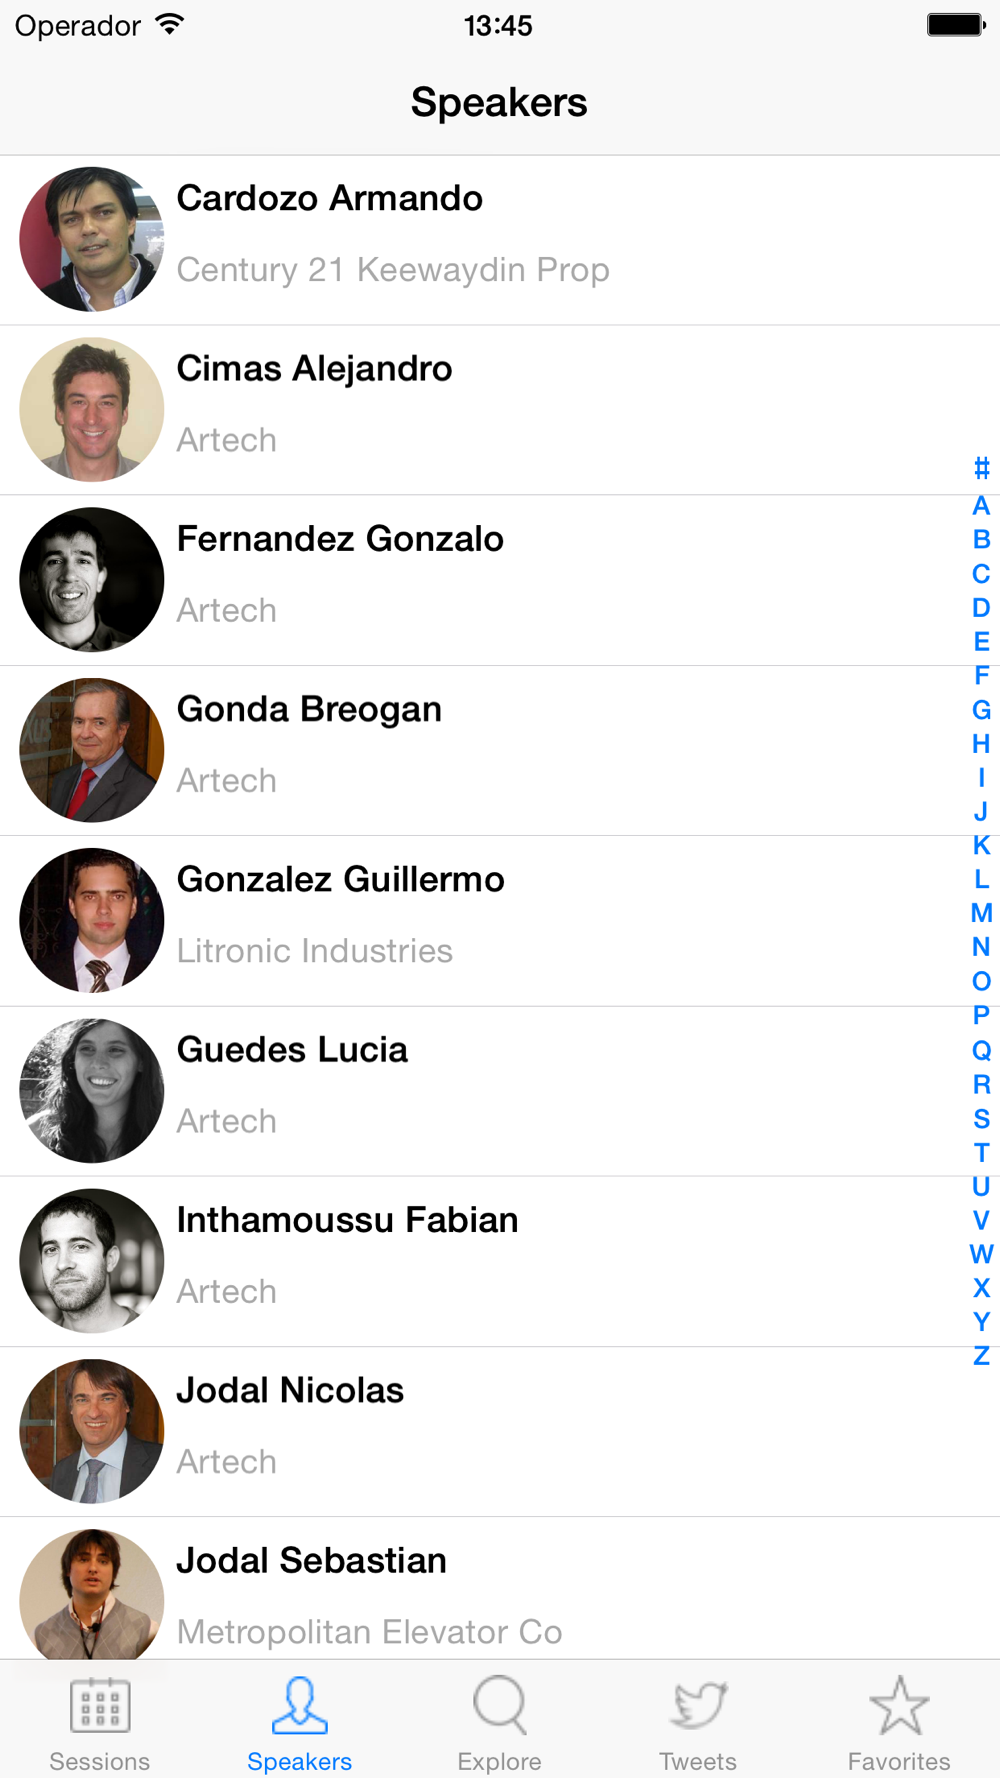The height and width of the screenshot is (1778, 1000).
Task: Skip to letter Z in index
Action: (x=981, y=1356)
